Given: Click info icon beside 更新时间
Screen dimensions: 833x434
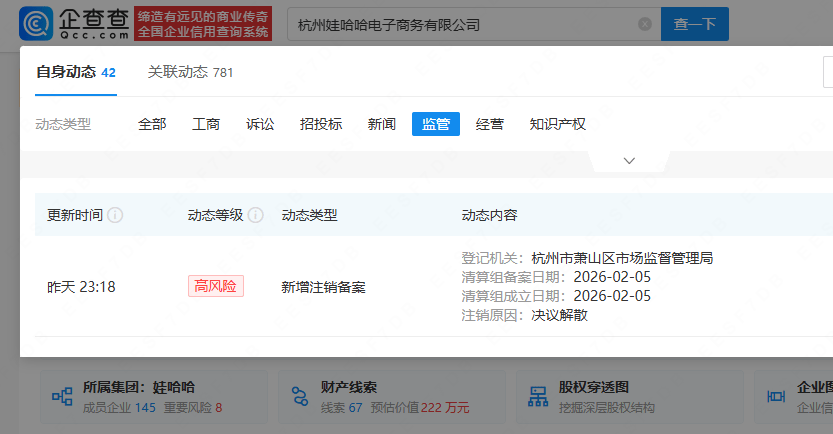Looking at the screenshot, I should pos(115,216).
